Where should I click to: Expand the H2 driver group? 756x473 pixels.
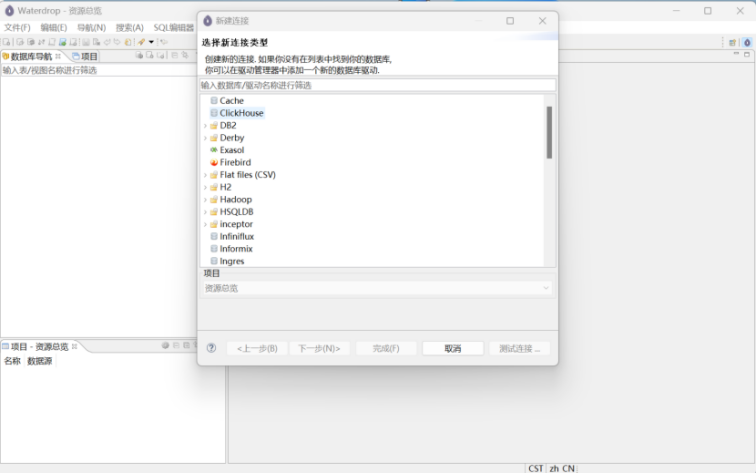205,187
